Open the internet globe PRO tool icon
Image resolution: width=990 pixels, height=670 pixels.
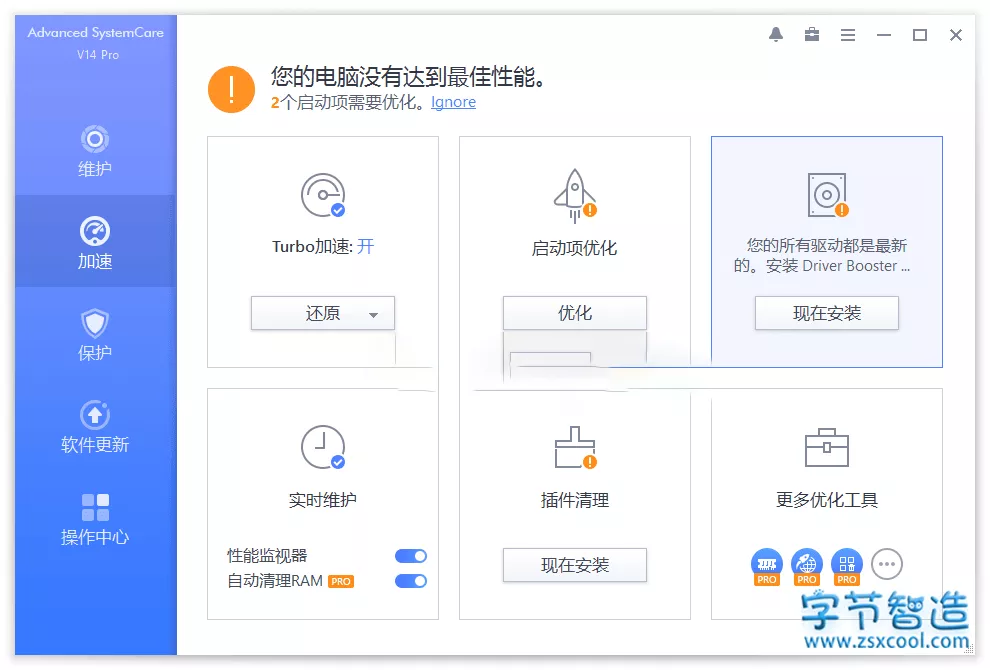807,566
